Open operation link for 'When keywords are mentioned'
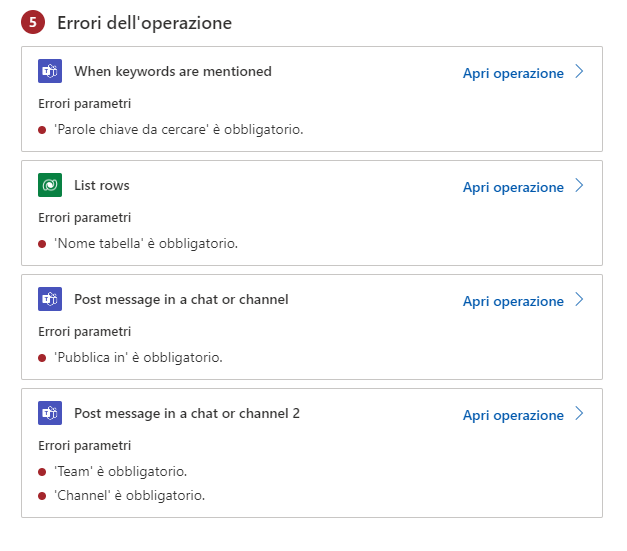Screen dimensions: 627x551 coord(513,73)
